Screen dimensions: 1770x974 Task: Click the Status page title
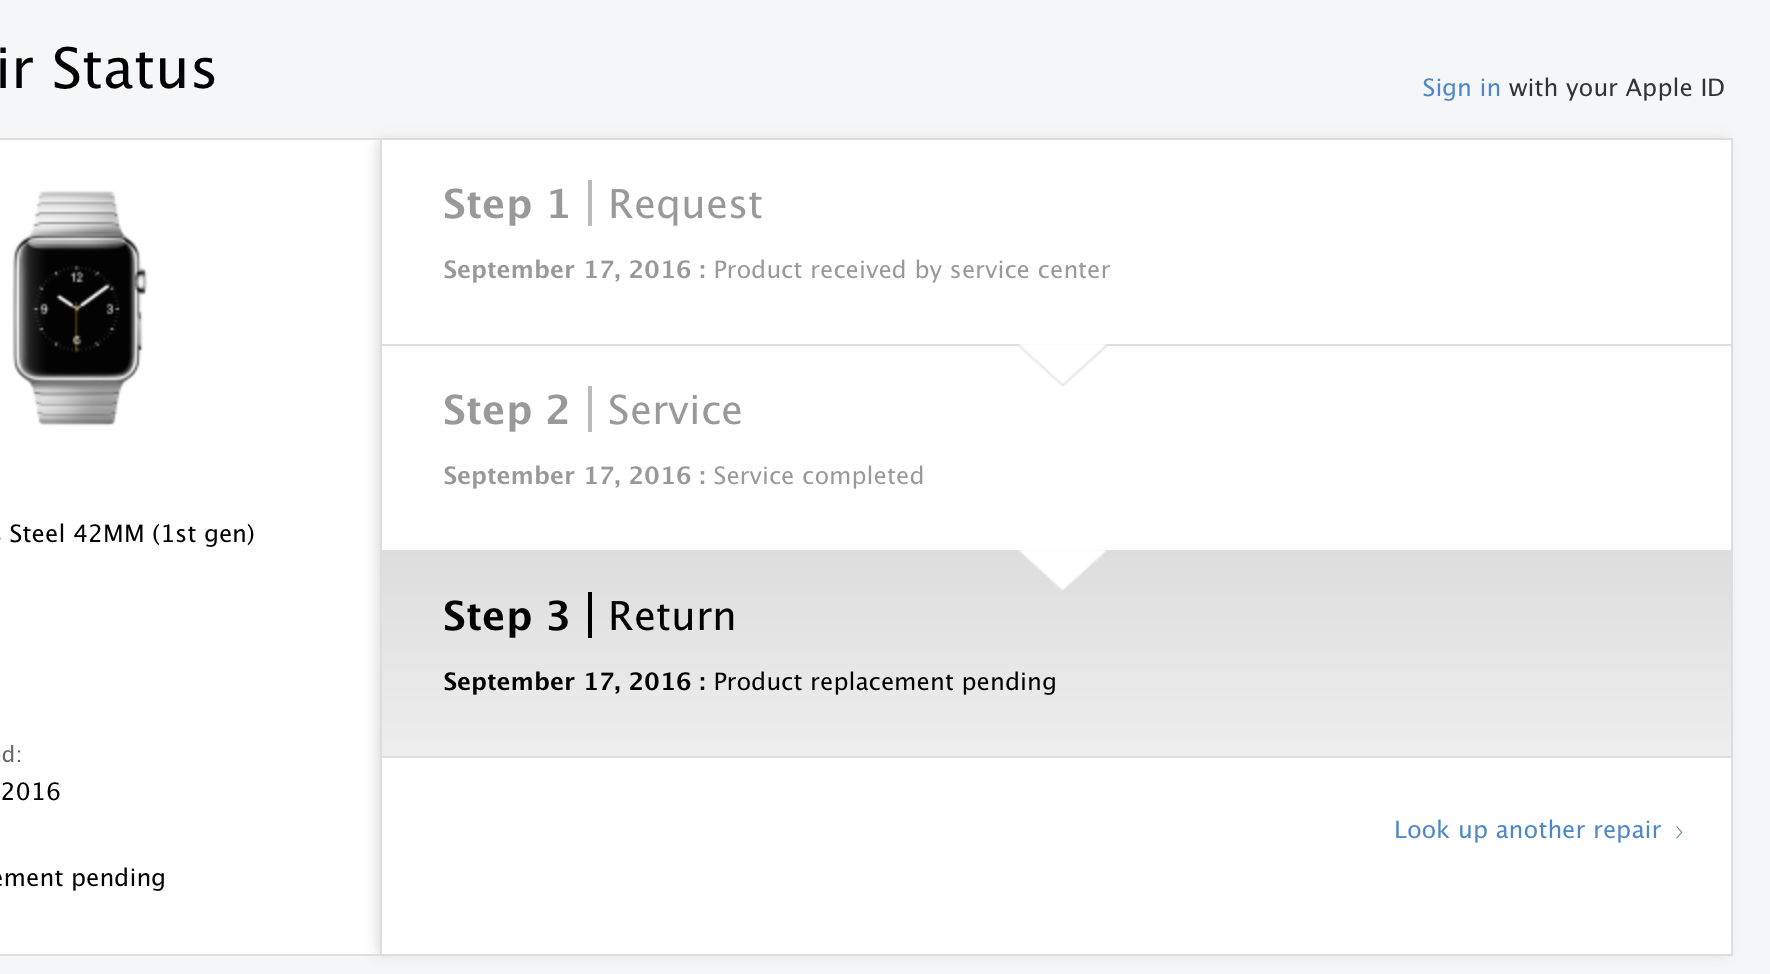[x=133, y=69]
